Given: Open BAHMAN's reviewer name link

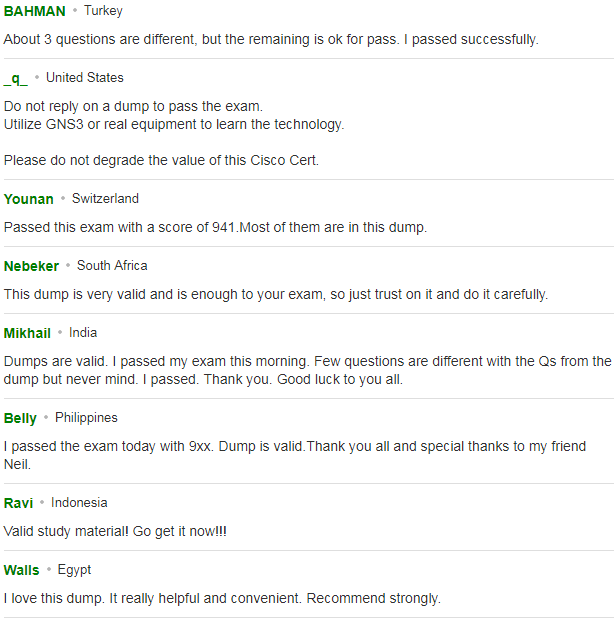Looking at the screenshot, I should [x=34, y=11].
